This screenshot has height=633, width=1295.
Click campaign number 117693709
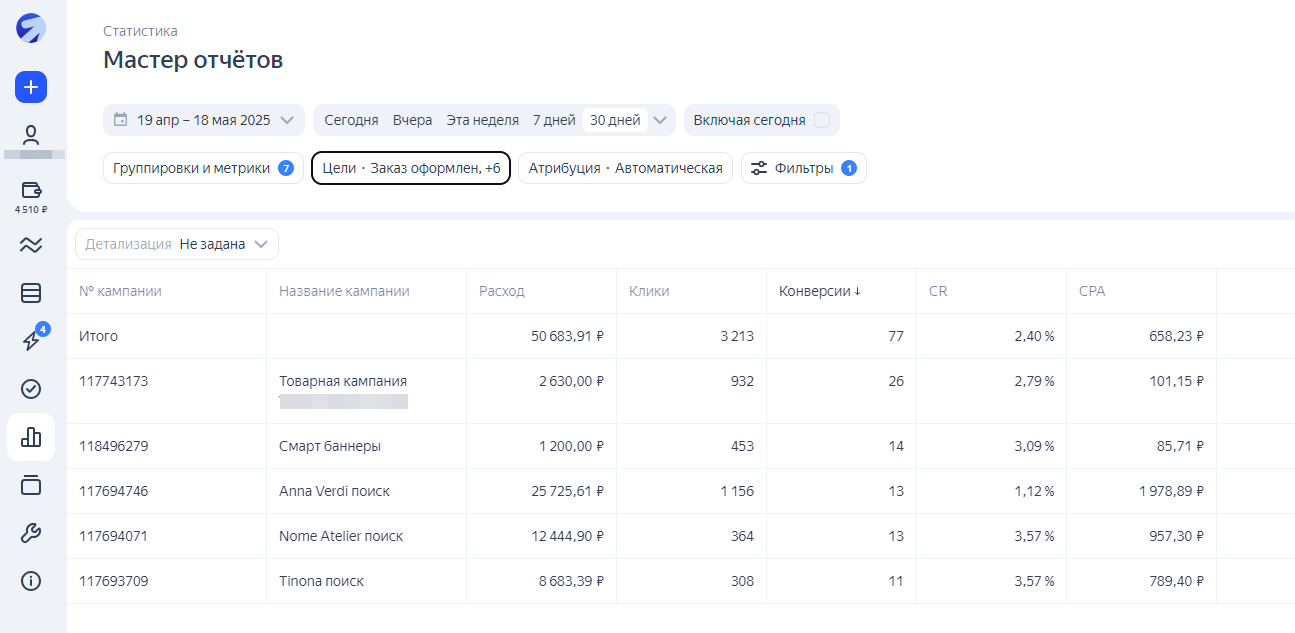[113, 581]
